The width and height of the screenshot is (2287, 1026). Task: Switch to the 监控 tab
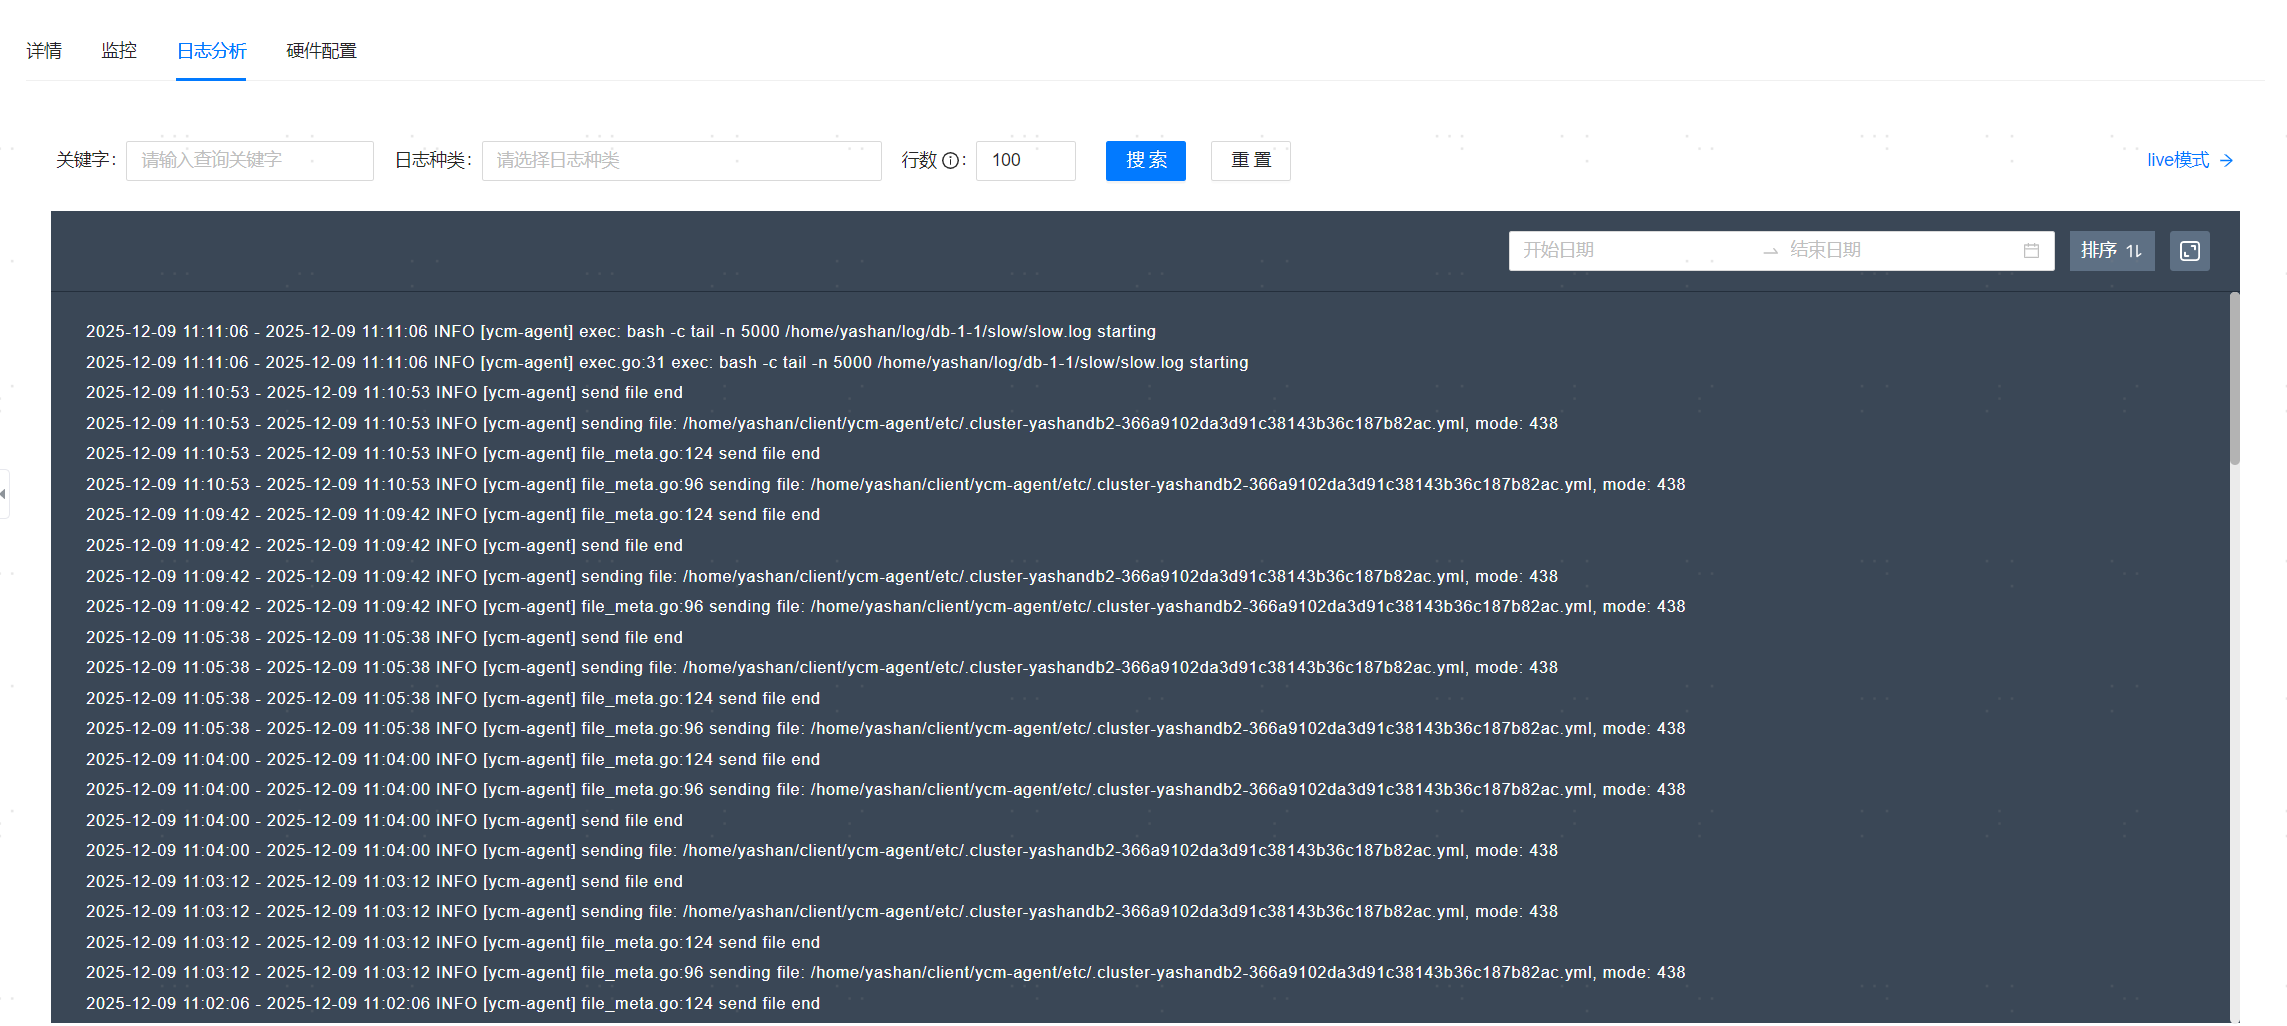[119, 51]
